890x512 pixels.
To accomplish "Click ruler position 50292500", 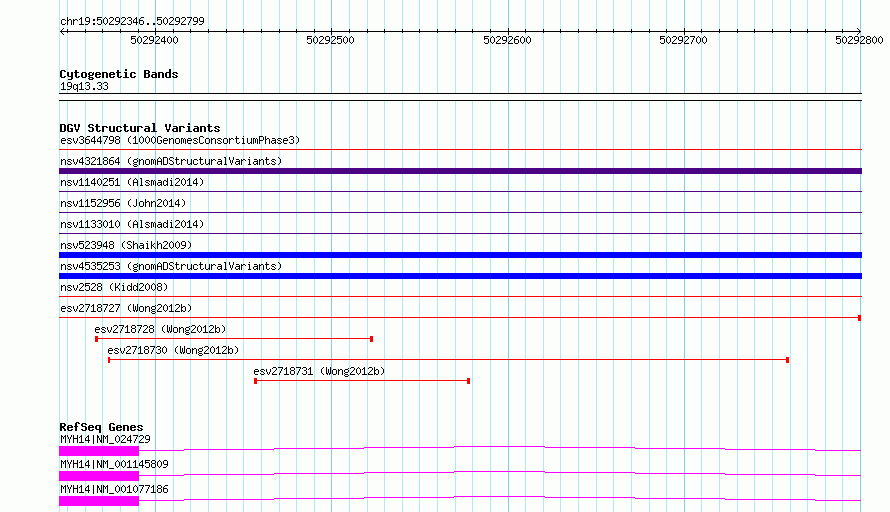I will coord(330,40).
